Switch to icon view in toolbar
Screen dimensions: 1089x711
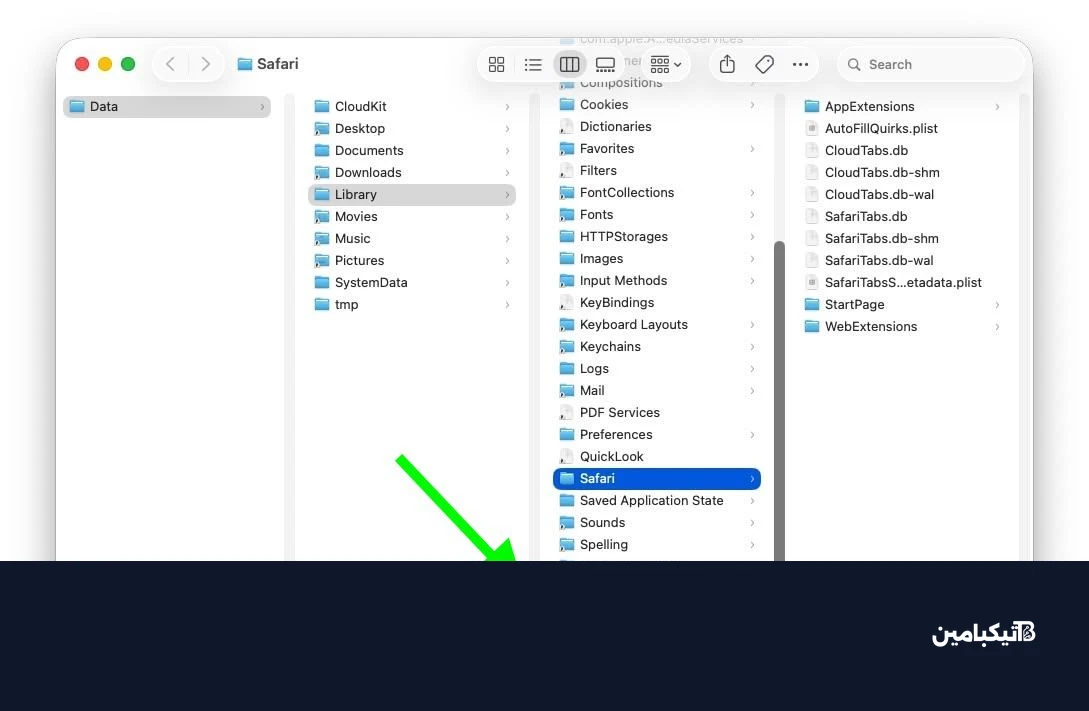click(x=496, y=65)
